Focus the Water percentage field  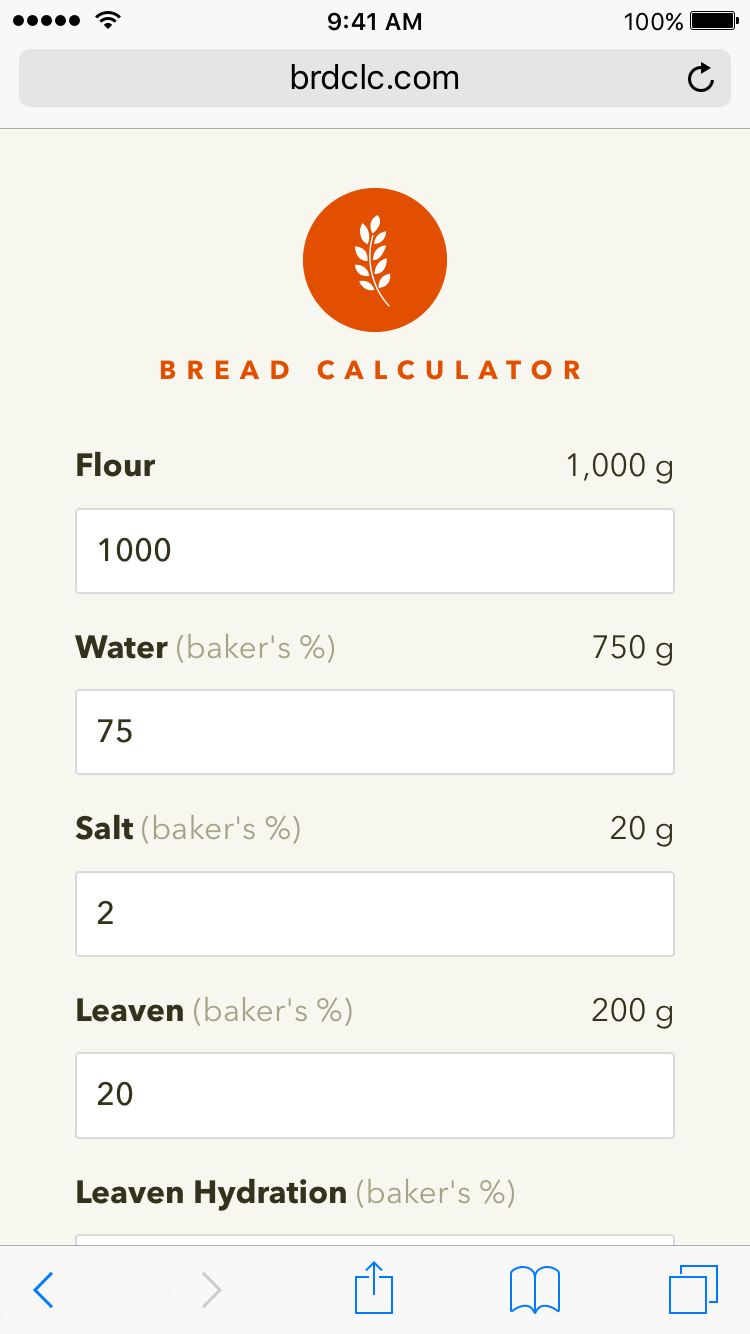coord(375,732)
